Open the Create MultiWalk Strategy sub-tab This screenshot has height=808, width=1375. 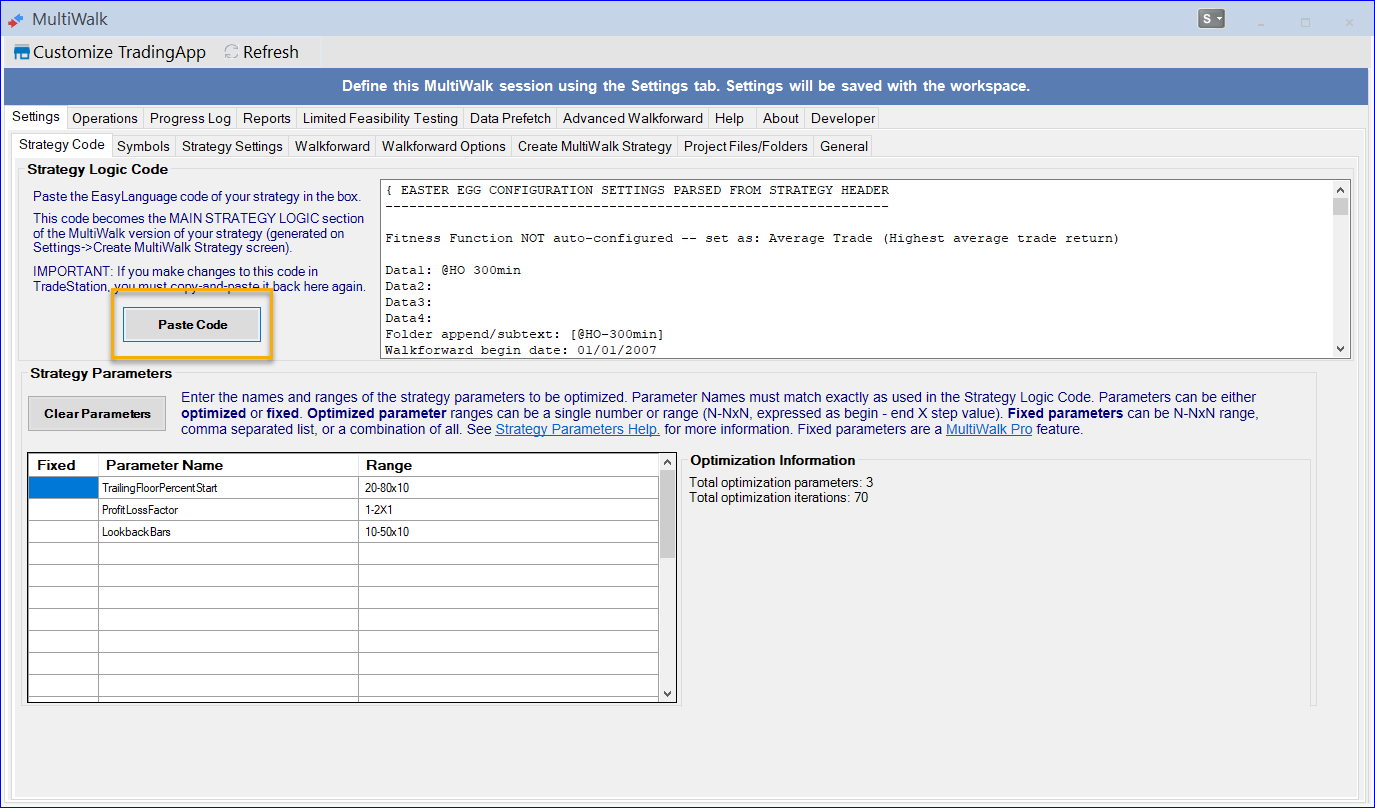click(x=594, y=146)
